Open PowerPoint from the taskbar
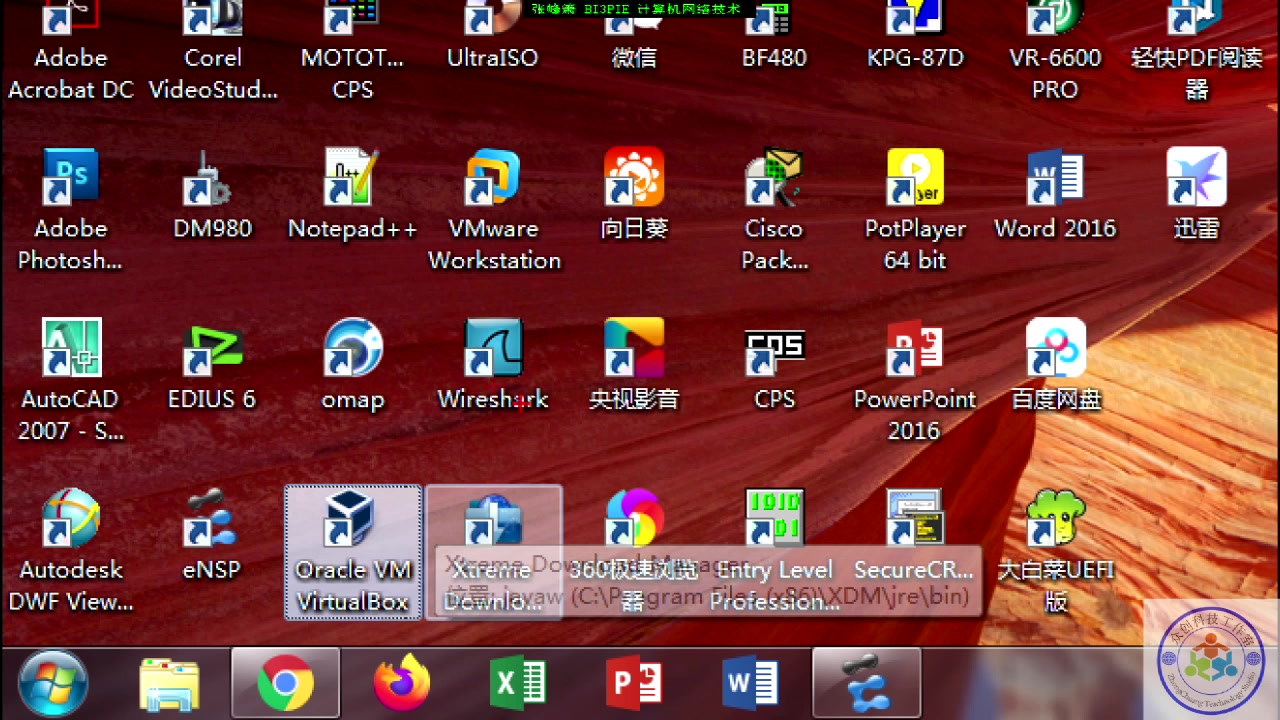 (x=634, y=684)
